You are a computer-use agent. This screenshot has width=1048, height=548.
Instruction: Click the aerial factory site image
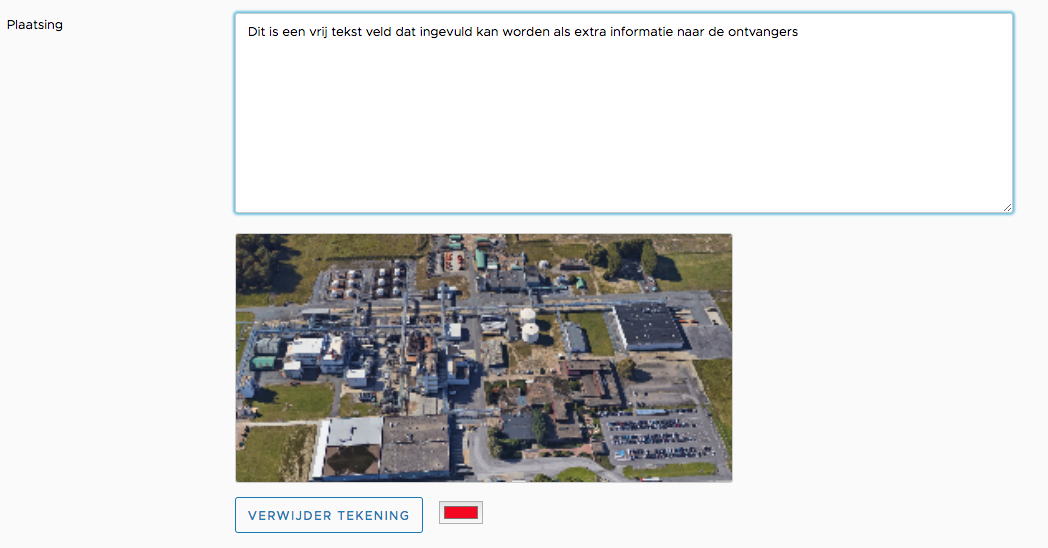(x=483, y=357)
